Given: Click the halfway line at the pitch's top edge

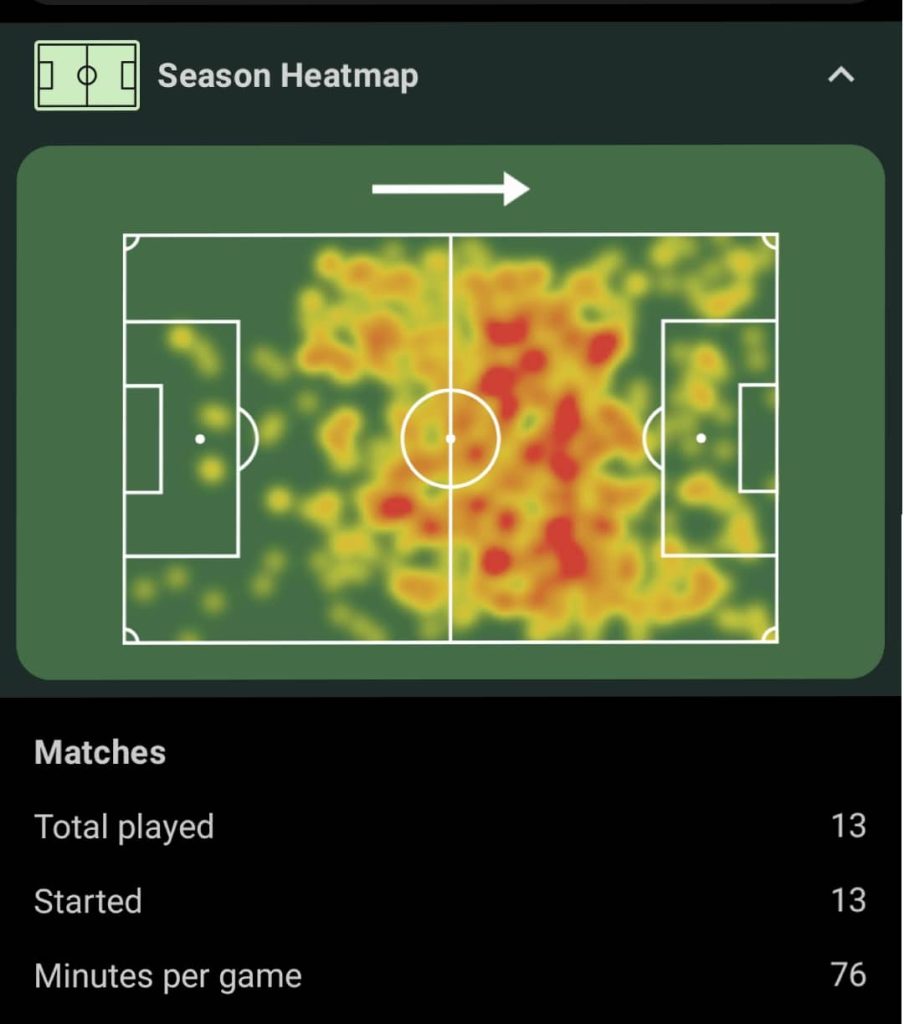Looking at the screenshot, I should coord(451,235).
